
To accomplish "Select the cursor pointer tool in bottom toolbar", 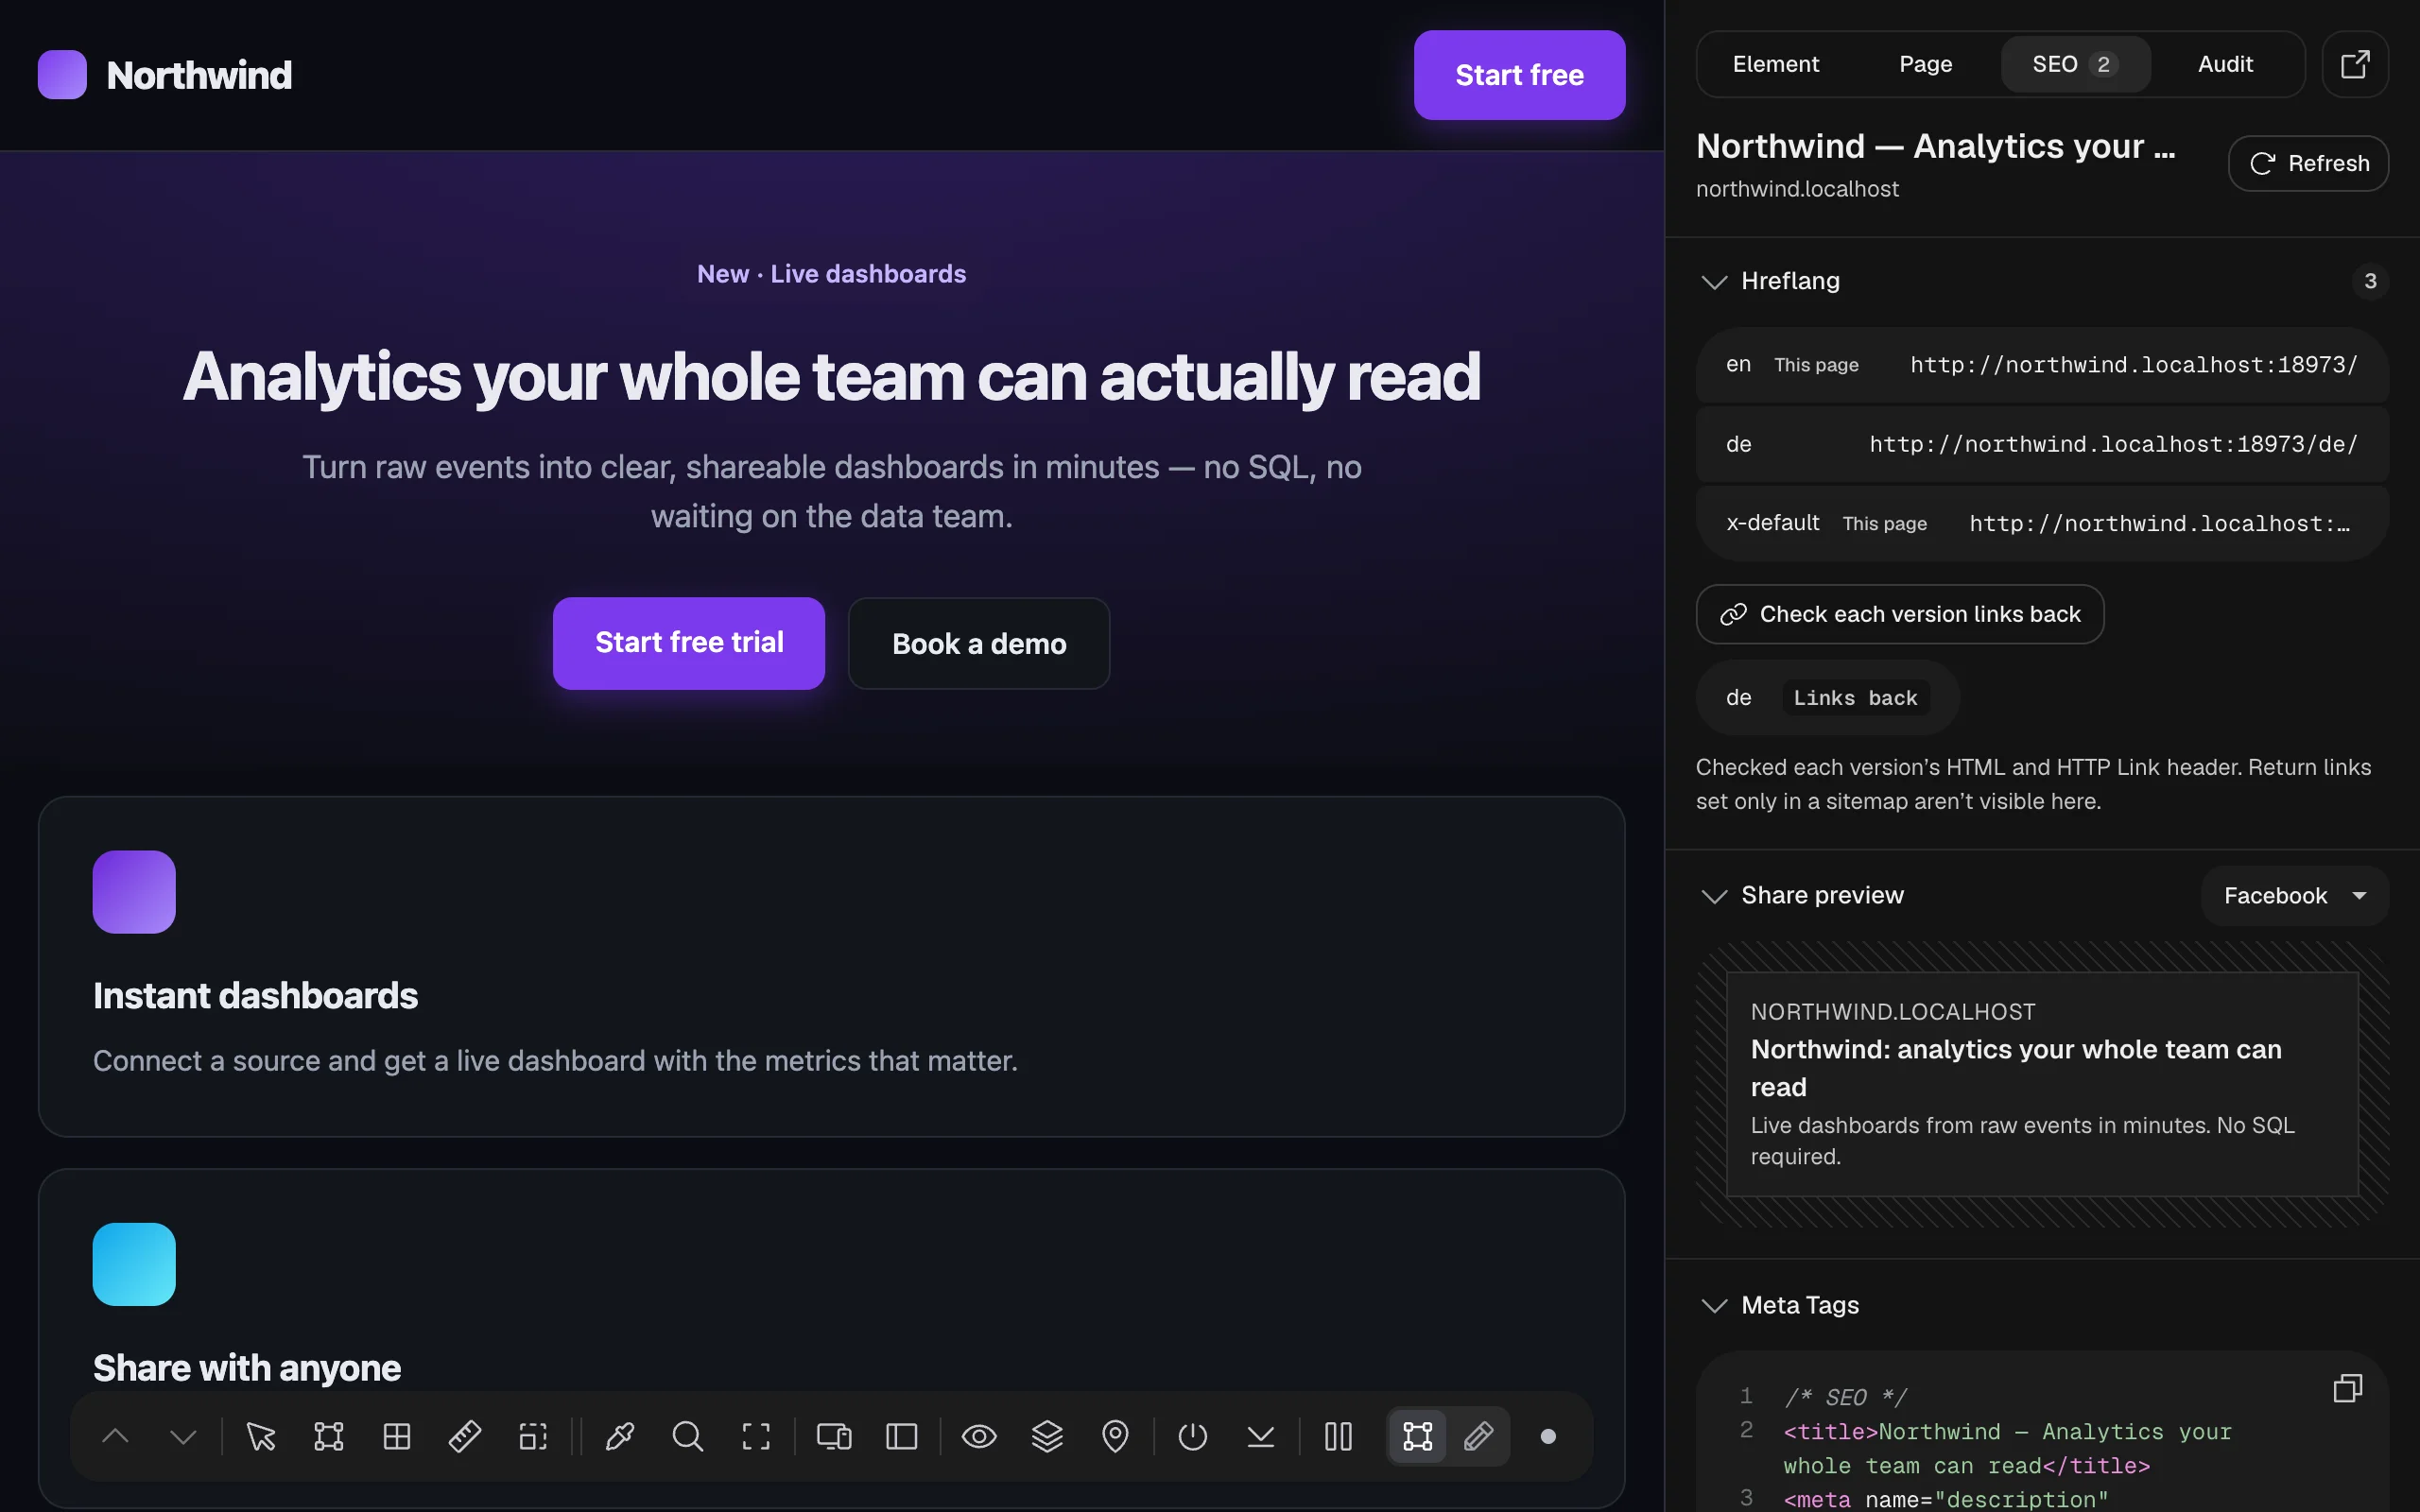I will [261, 1437].
